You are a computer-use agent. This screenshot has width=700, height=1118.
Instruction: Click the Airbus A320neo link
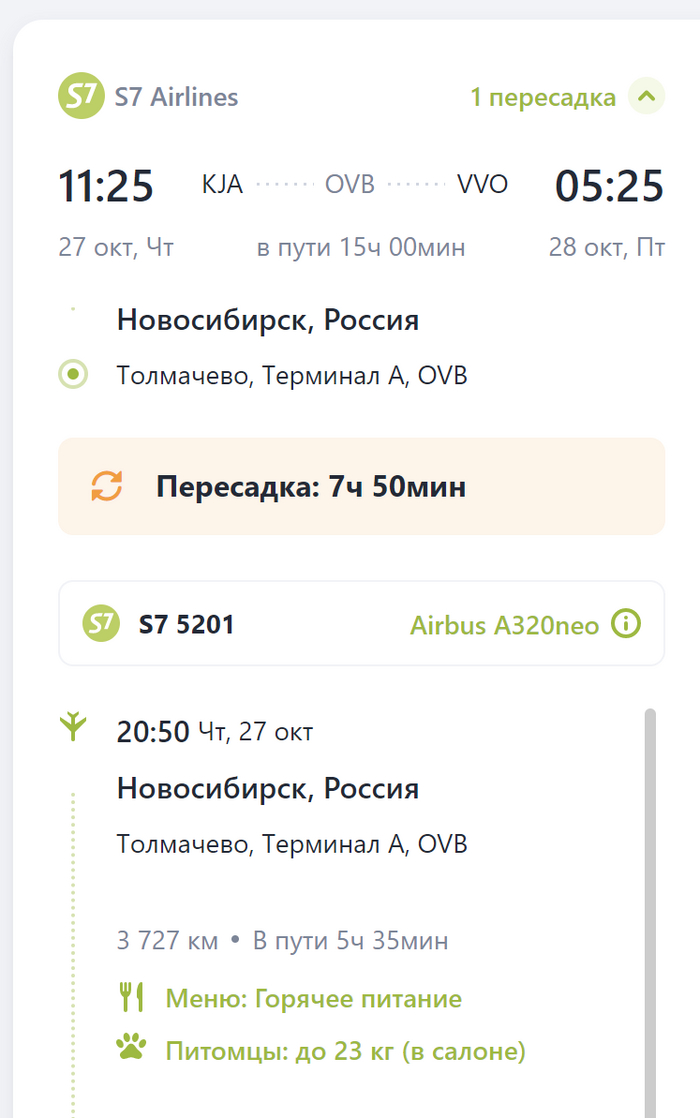point(504,625)
